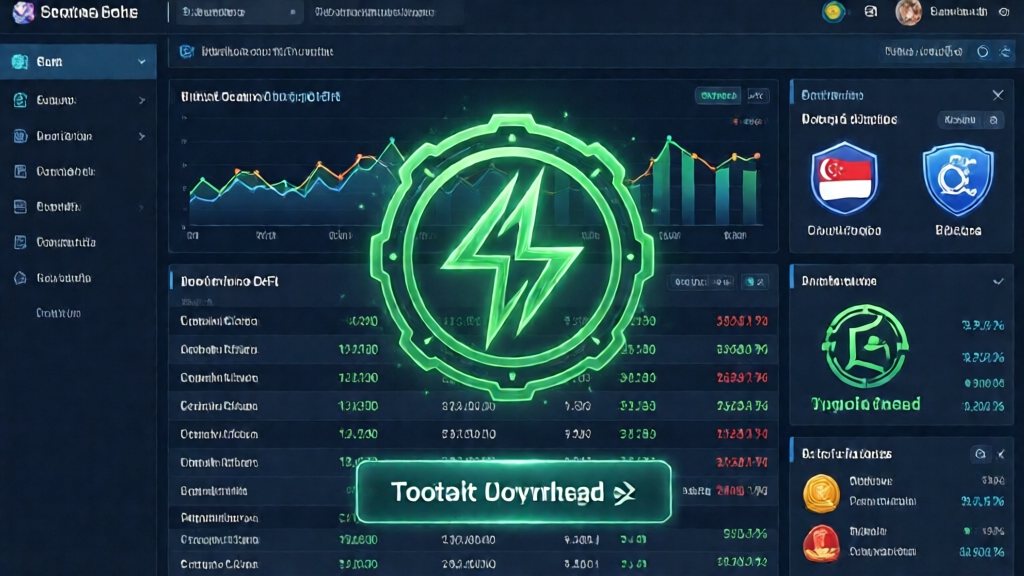Select the blue shield badge
Image resolution: width=1024 pixels, height=576 pixels.
pyautogui.click(x=957, y=179)
